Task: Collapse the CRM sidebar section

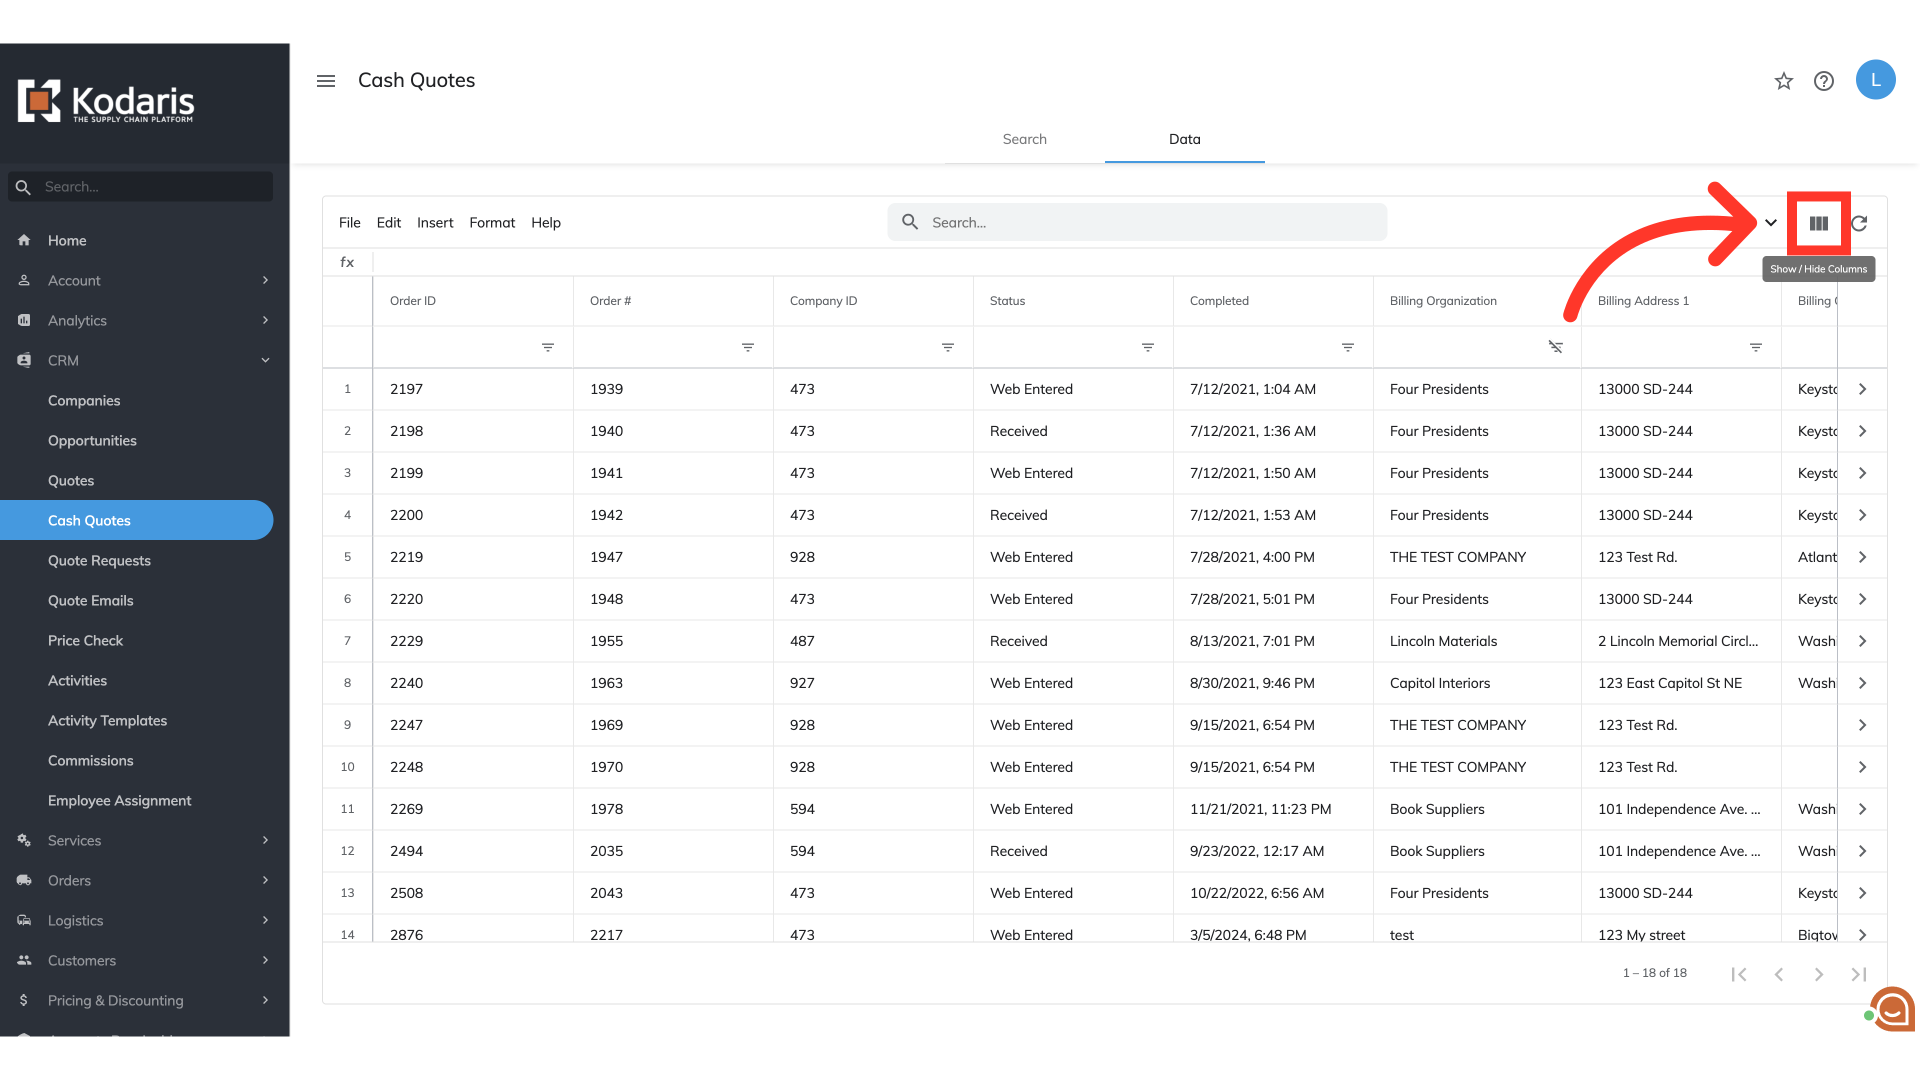Action: [x=265, y=360]
